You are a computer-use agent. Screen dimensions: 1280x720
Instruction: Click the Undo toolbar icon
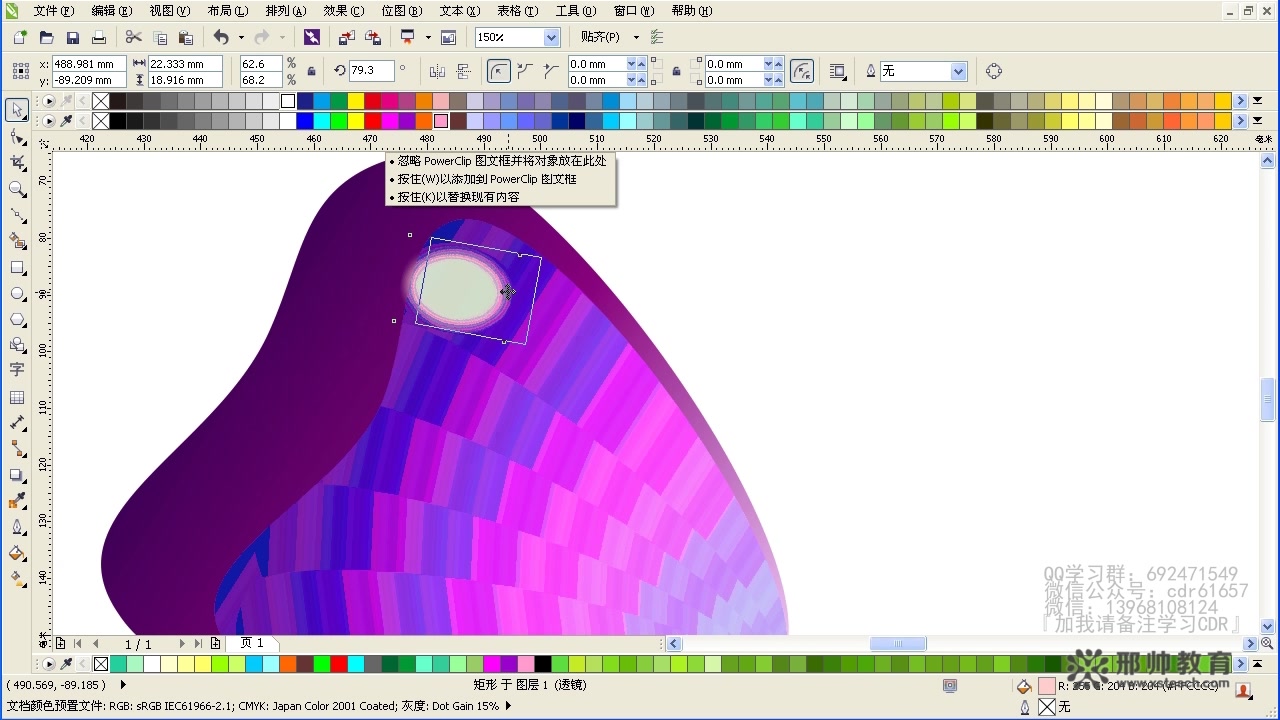222,36
